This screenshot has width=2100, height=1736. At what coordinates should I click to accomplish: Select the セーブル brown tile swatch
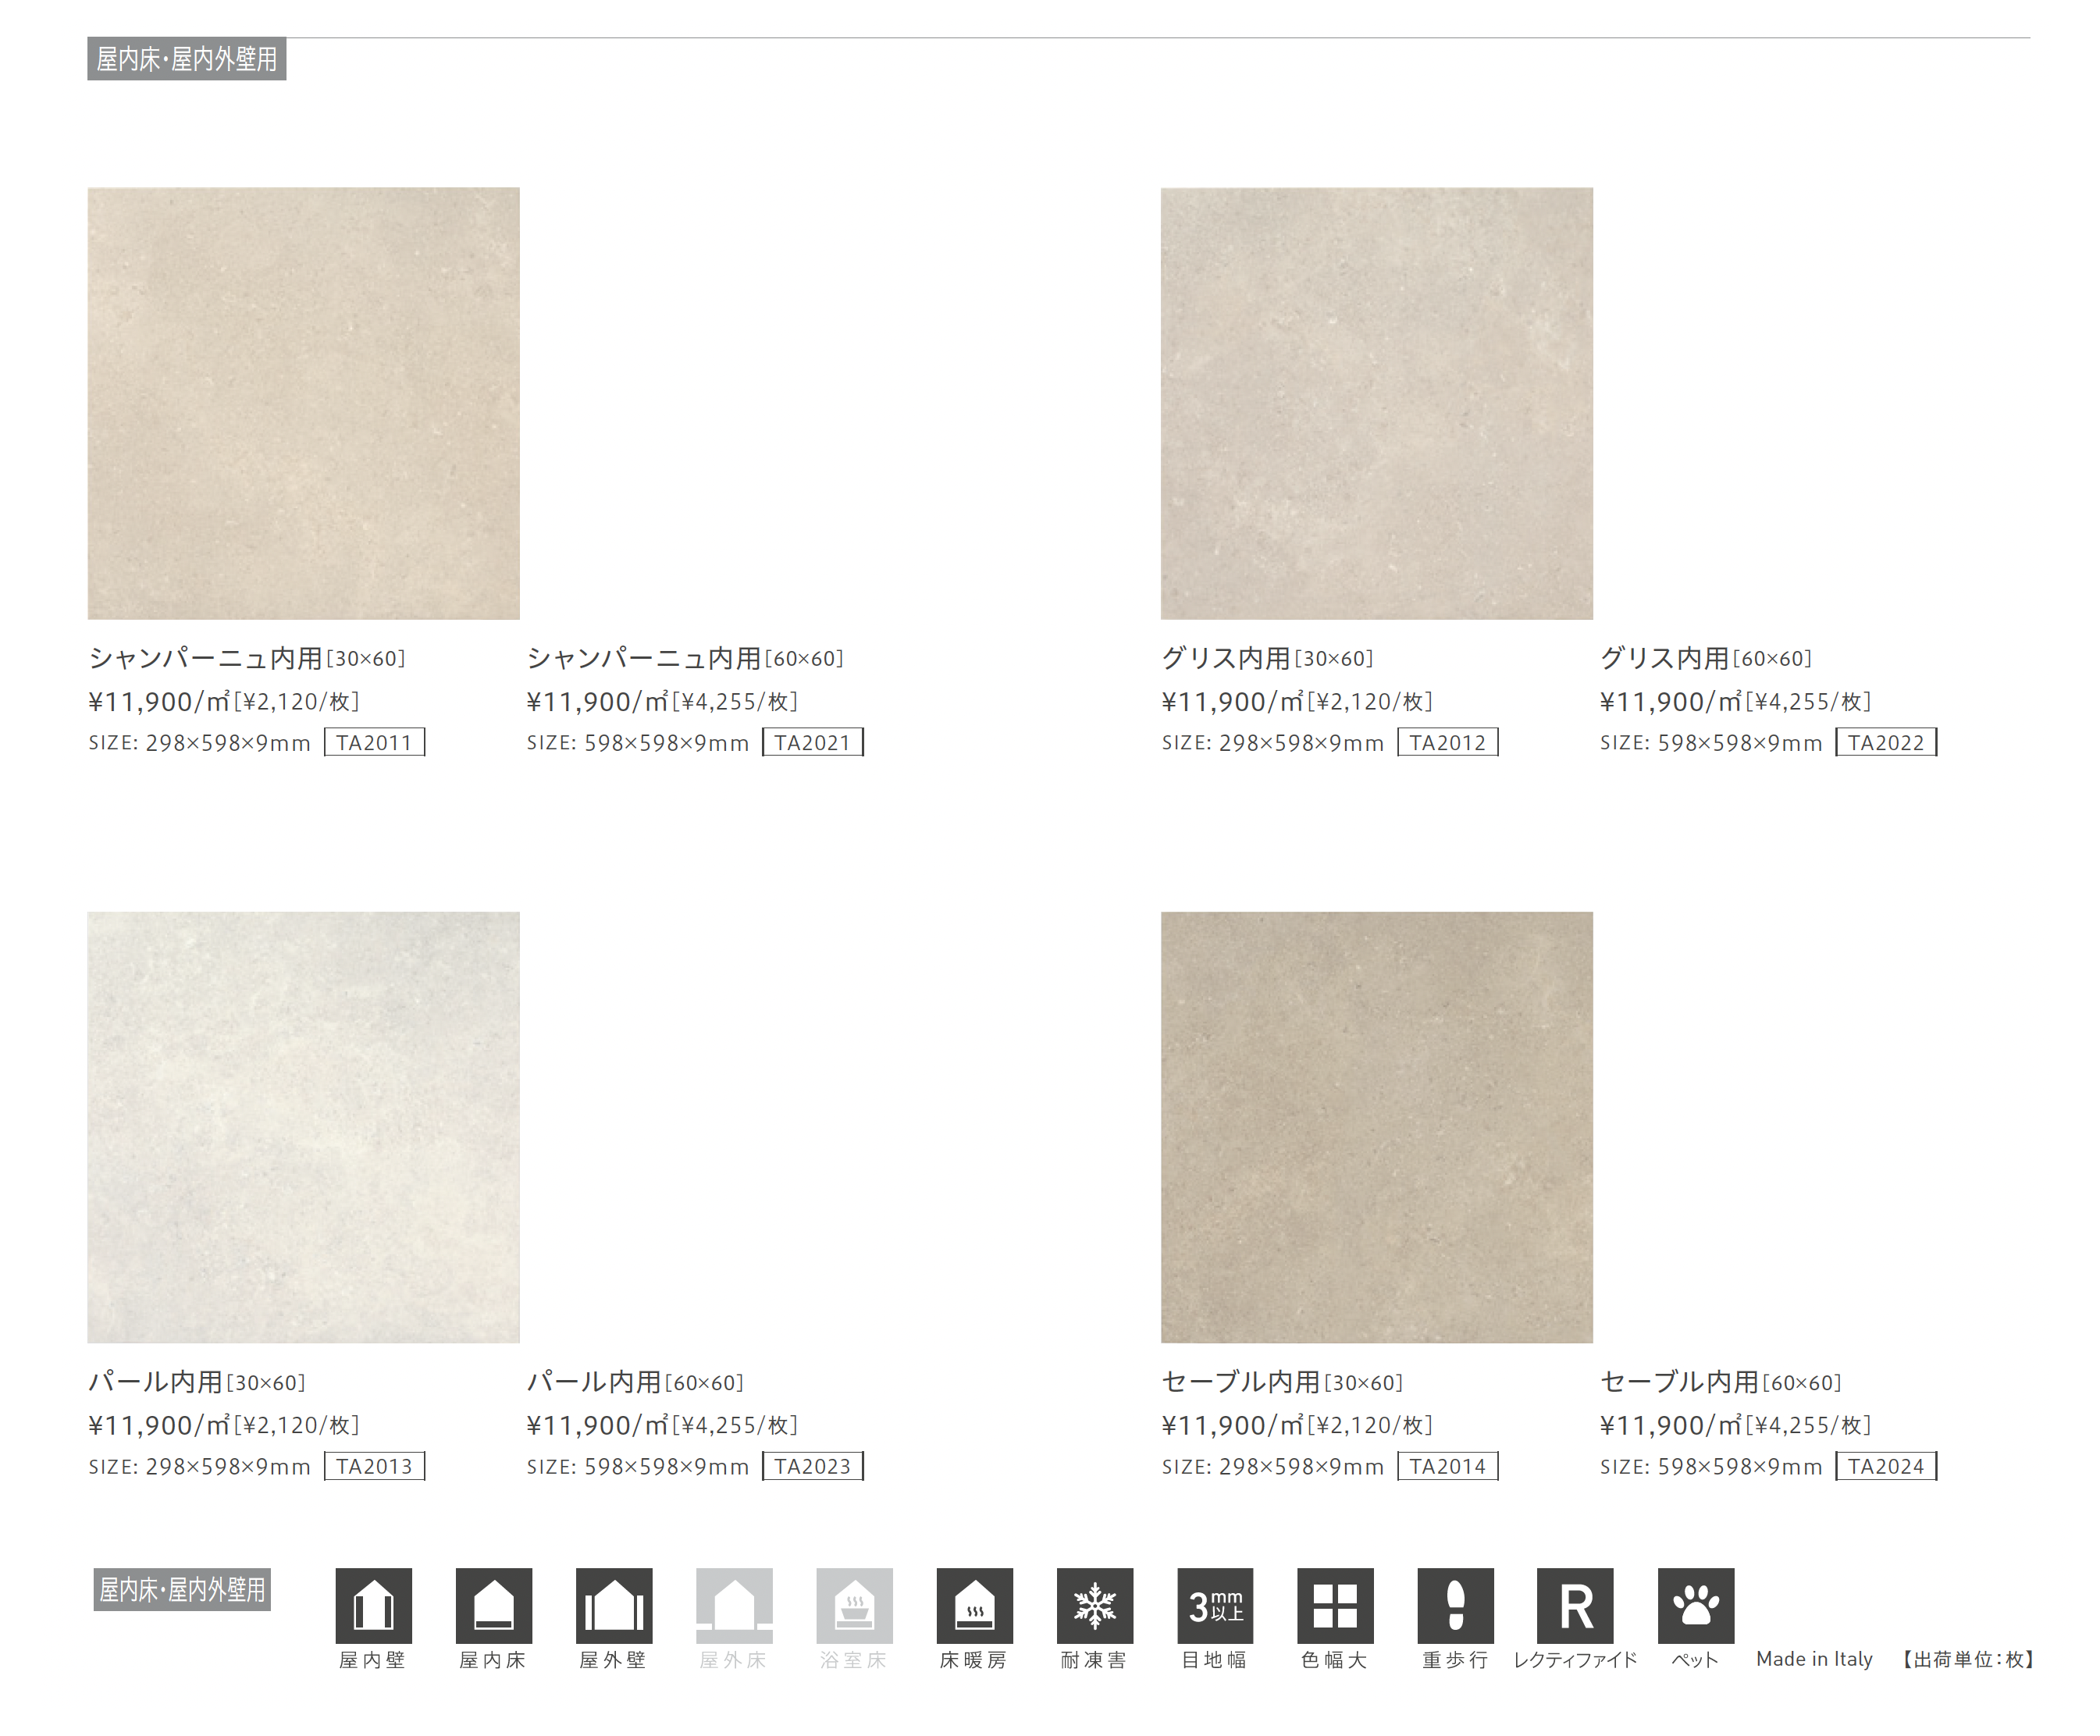[x=1376, y=1127]
